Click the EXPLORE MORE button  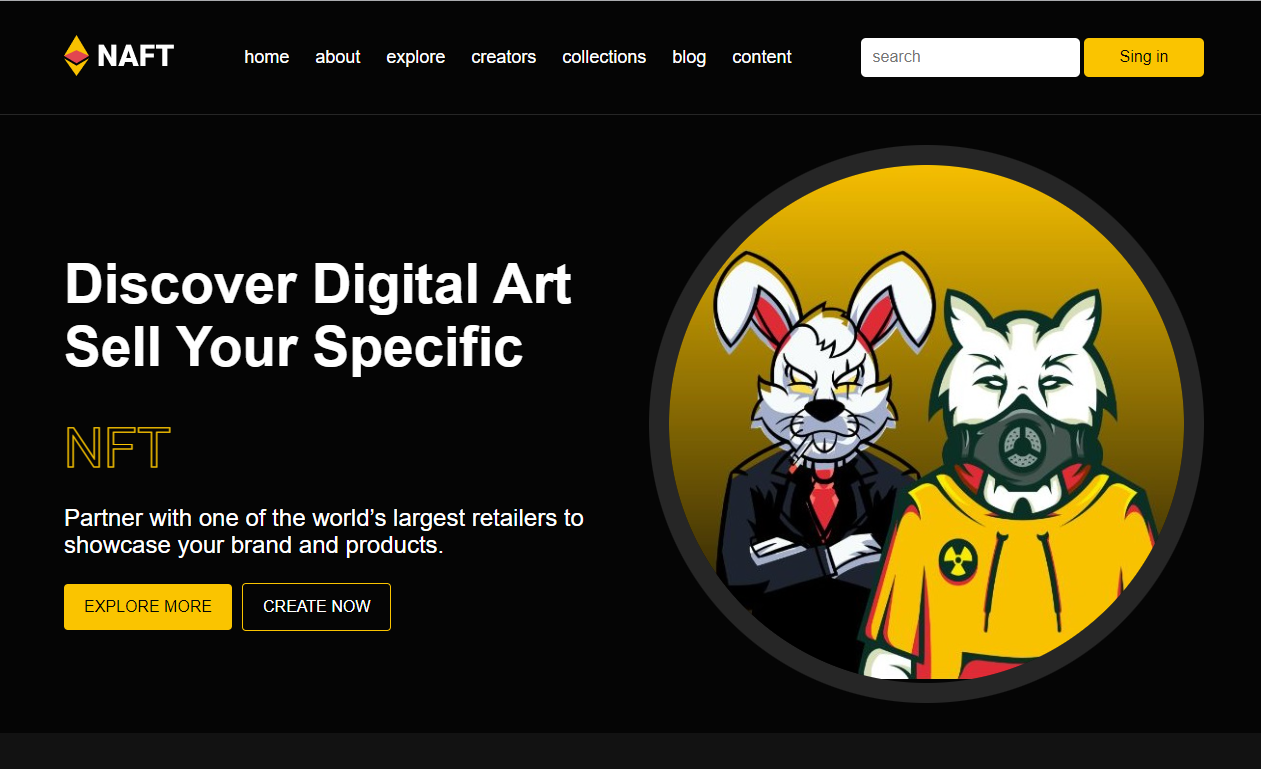(x=148, y=607)
